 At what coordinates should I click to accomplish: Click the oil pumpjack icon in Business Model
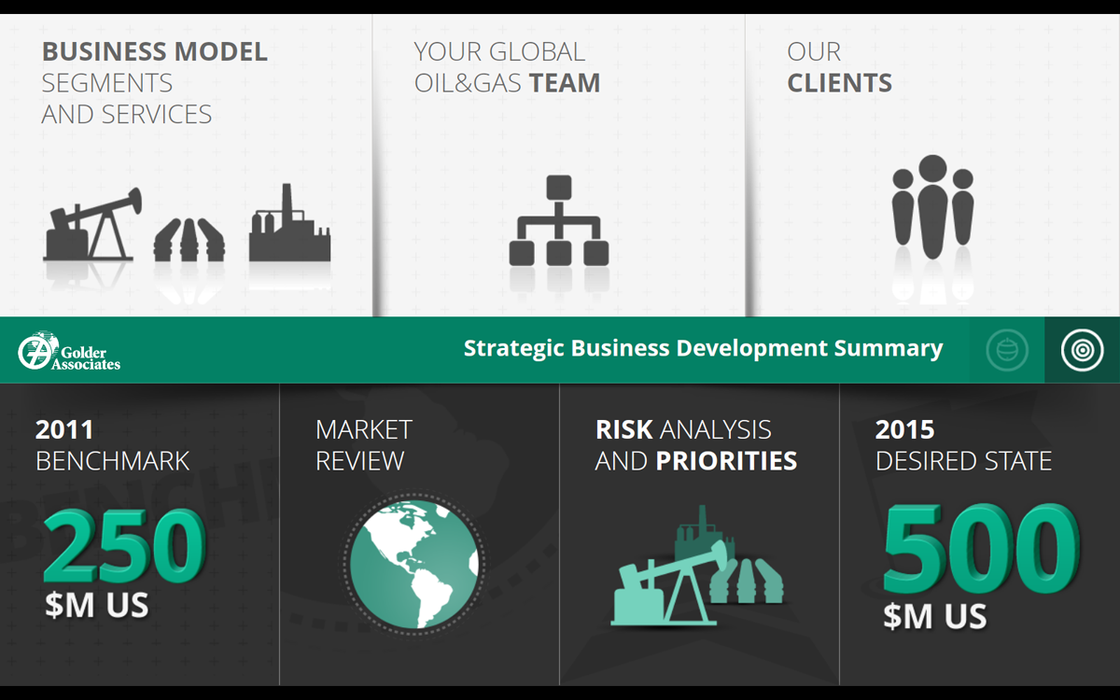point(92,226)
